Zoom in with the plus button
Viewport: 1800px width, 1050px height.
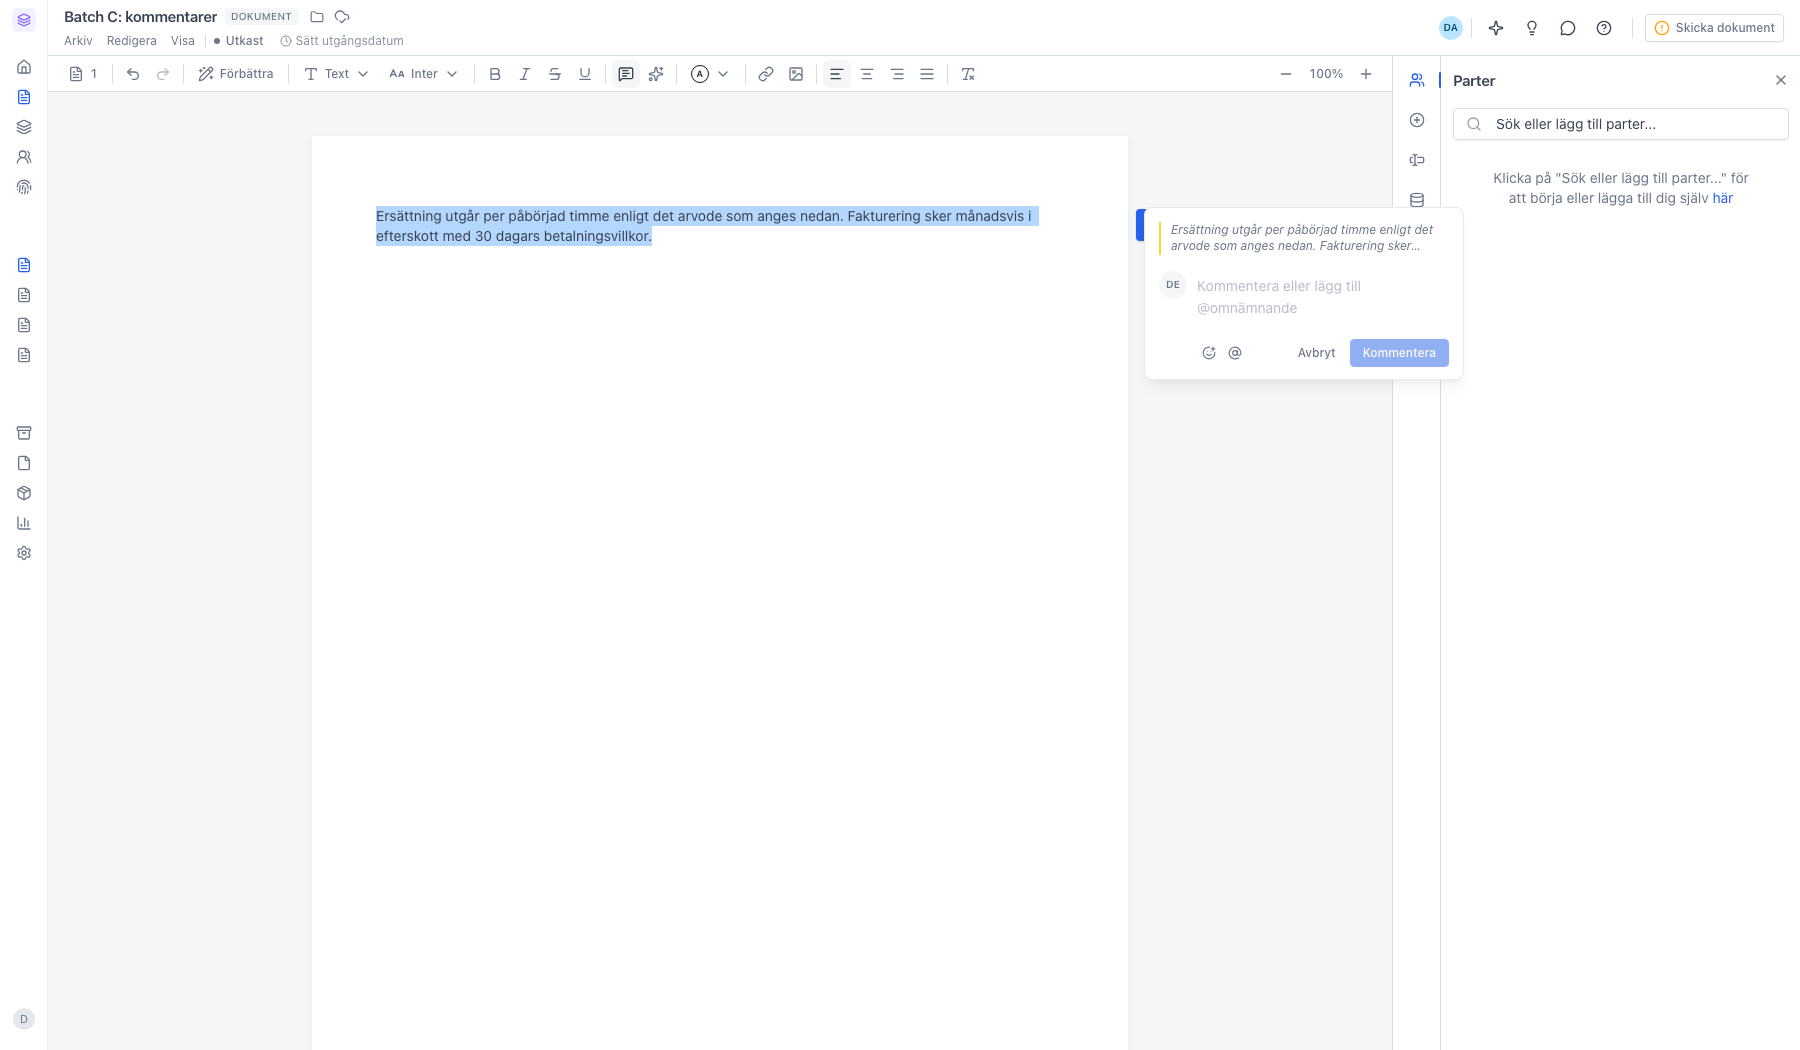[x=1366, y=74]
